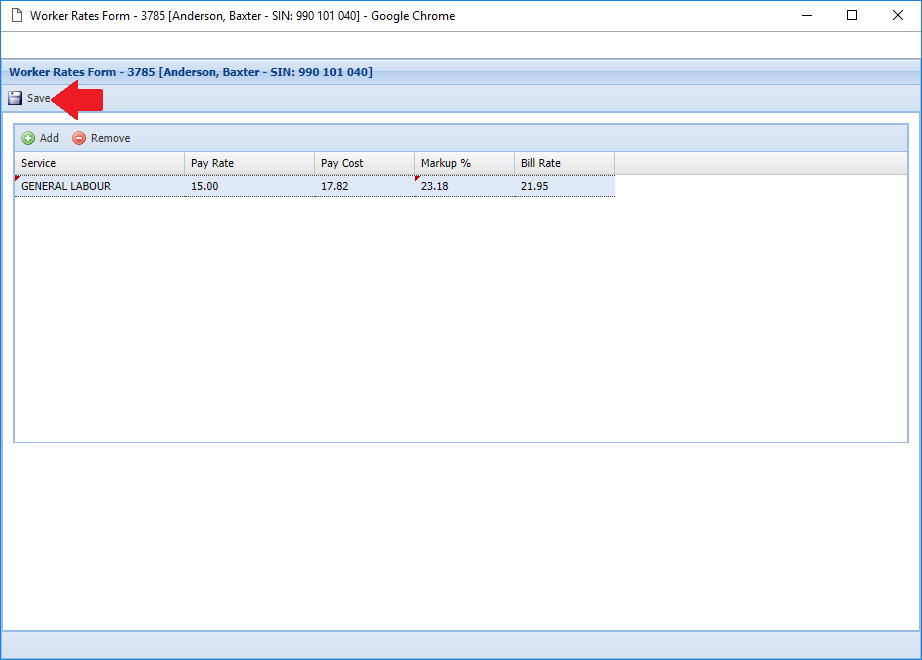The image size is (922, 660).
Task: Close the Worker Rates Form window
Action: [897, 15]
